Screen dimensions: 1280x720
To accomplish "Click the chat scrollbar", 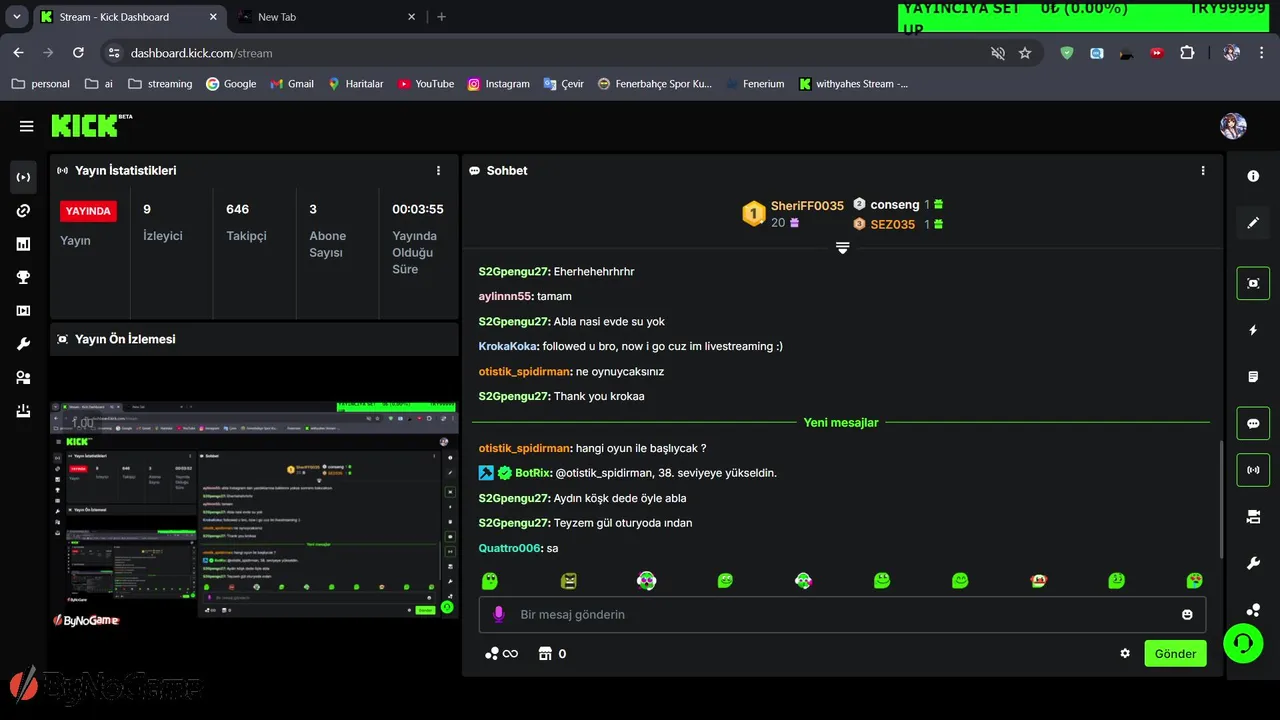I will click(1220, 498).
